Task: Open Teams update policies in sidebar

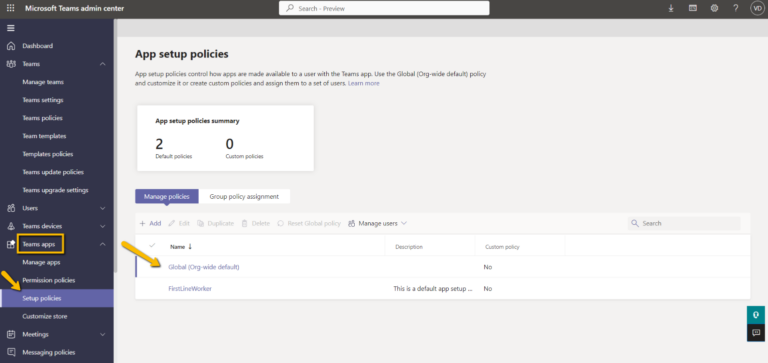Action: pyautogui.click(x=53, y=172)
